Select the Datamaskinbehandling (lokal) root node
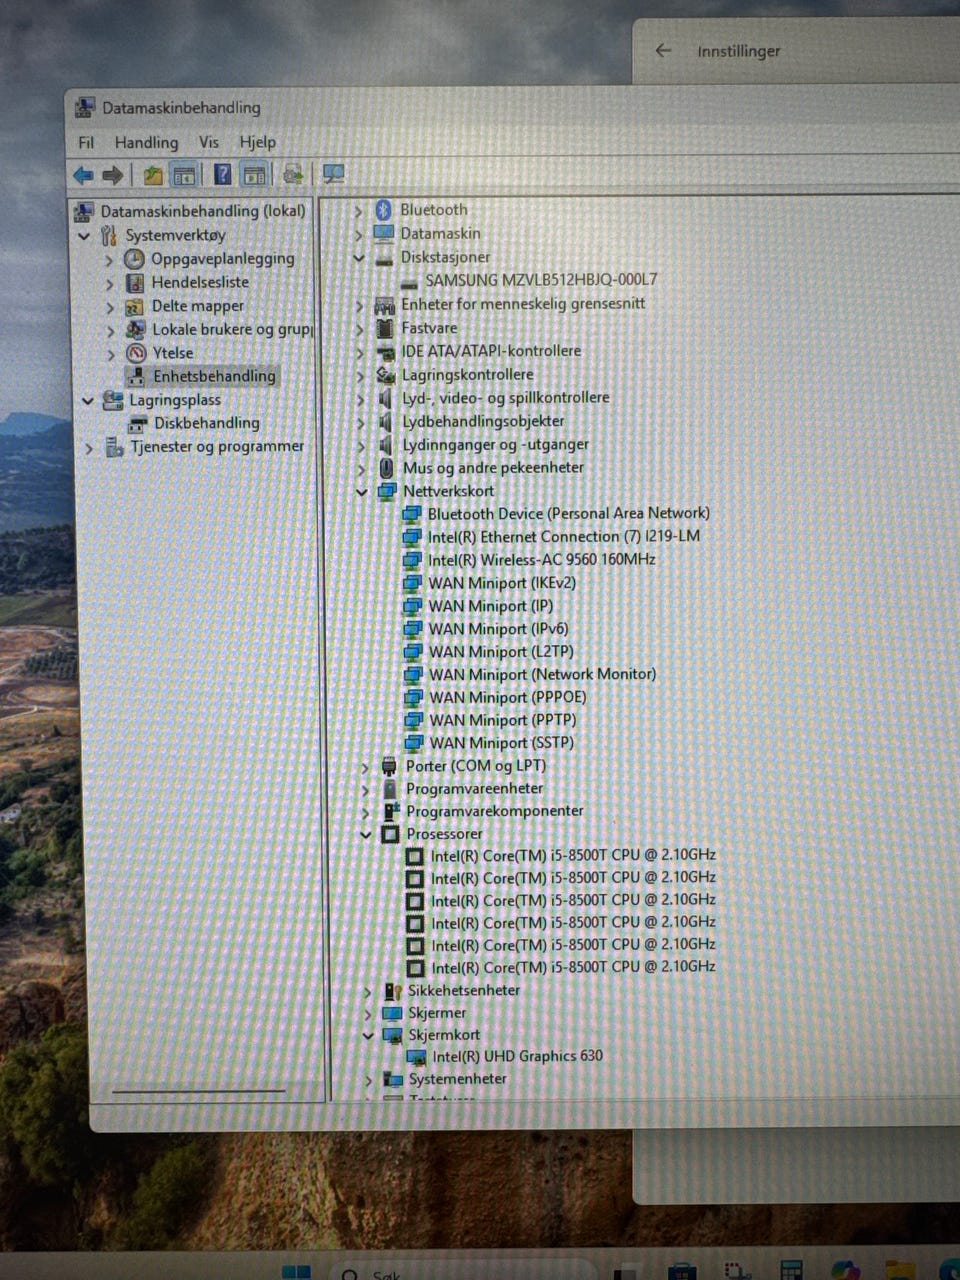The height and width of the screenshot is (1280, 960). 203,211
